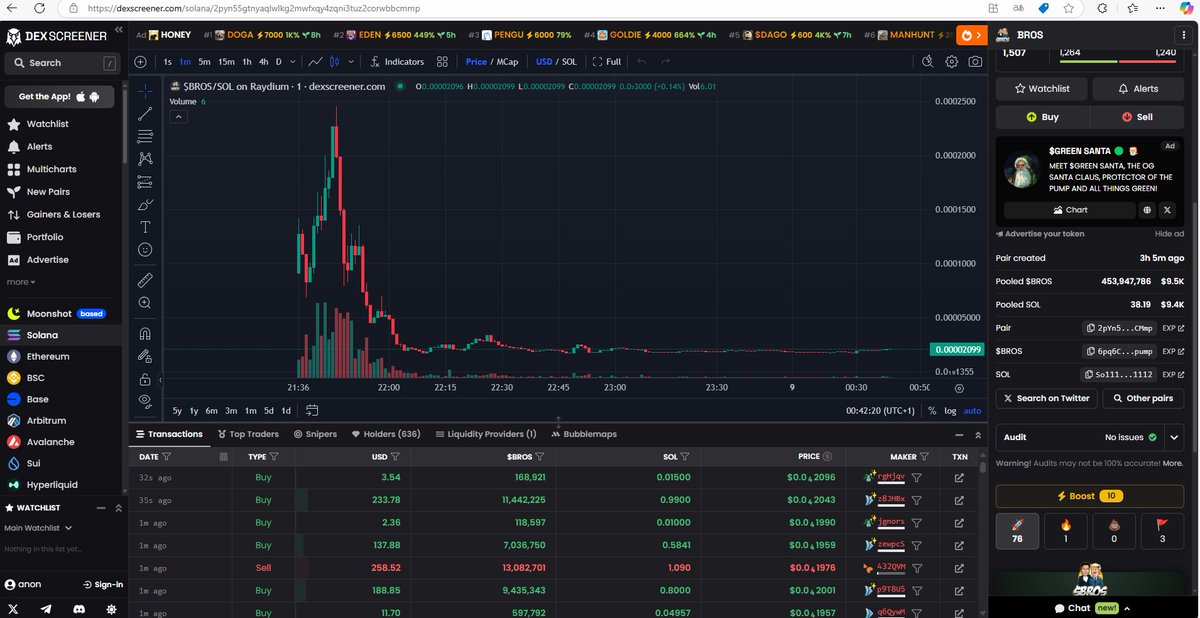Screen dimensions: 1200x618
Task: Select the brush drawing tool
Action: [145, 205]
